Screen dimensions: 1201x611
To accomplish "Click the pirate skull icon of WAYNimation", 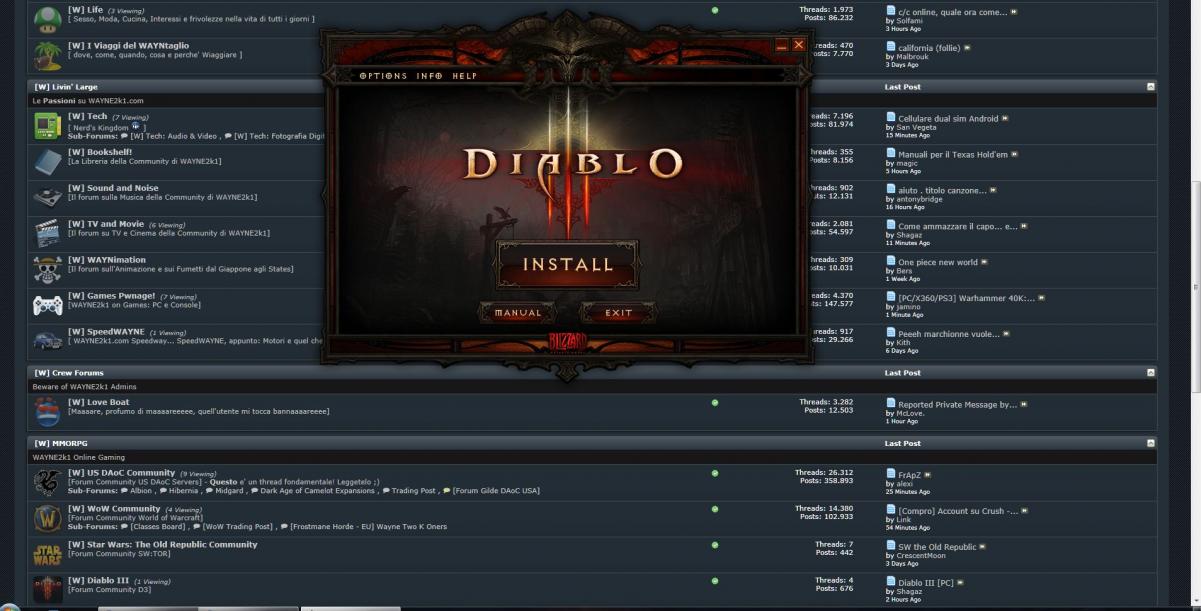I will (47, 269).
